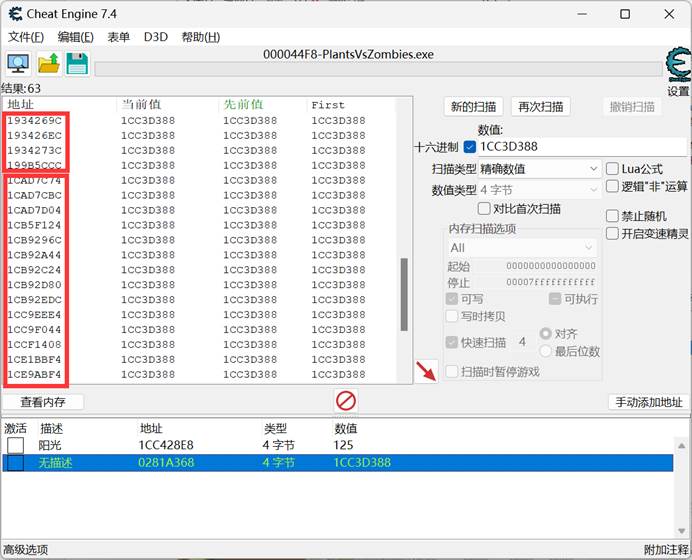The height and width of the screenshot is (560, 692).
Task: Click the scan progress bar
Action: (379, 69)
